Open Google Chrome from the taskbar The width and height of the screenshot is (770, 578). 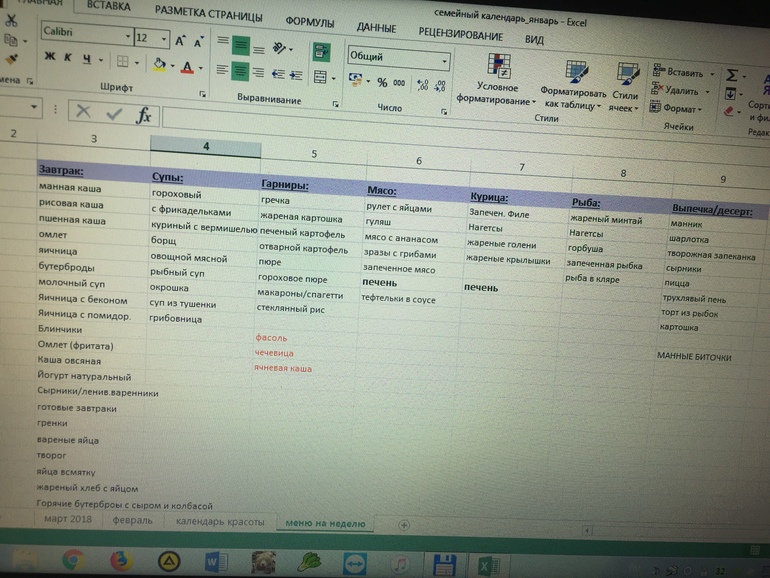pos(73,560)
